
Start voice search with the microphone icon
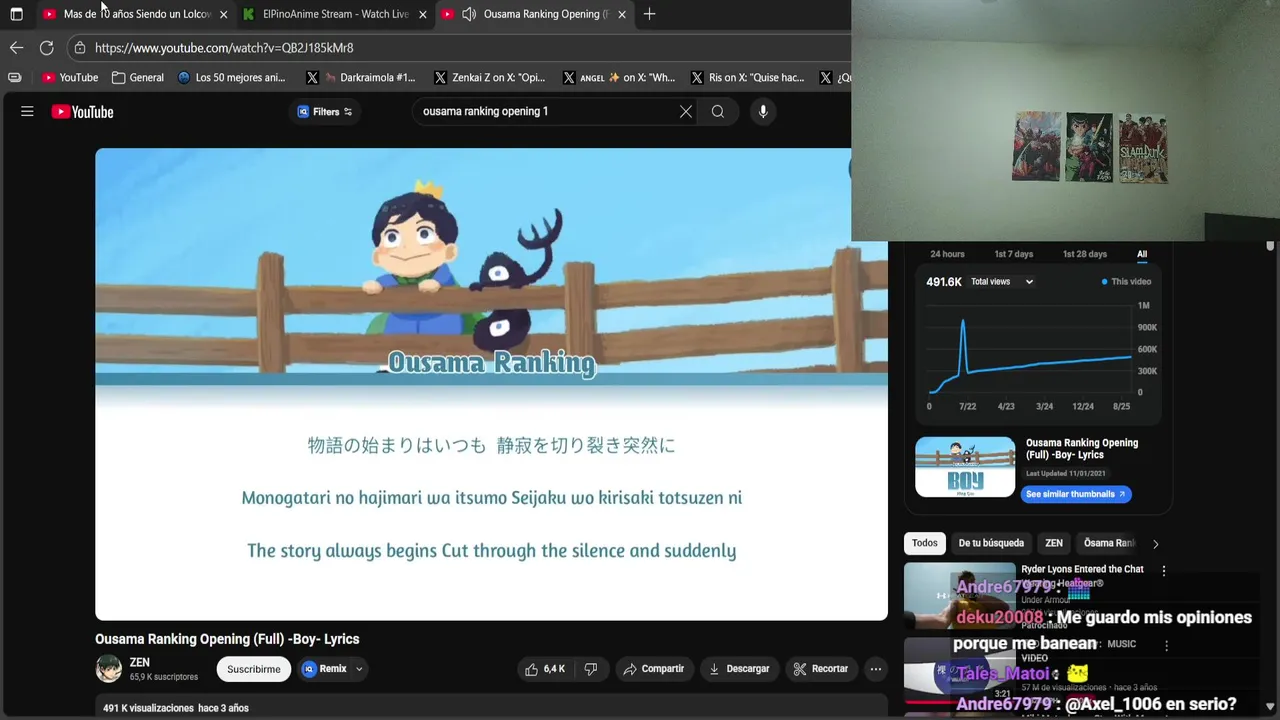(x=763, y=112)
